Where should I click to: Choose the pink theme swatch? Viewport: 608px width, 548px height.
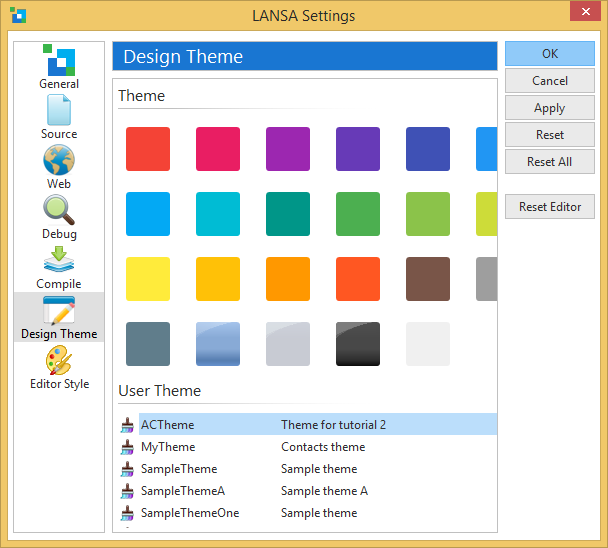coord(218,149)
